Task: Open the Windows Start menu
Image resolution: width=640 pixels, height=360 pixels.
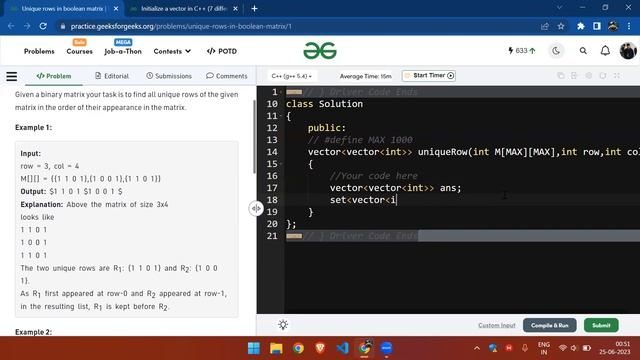Action: tap(254, 348)
